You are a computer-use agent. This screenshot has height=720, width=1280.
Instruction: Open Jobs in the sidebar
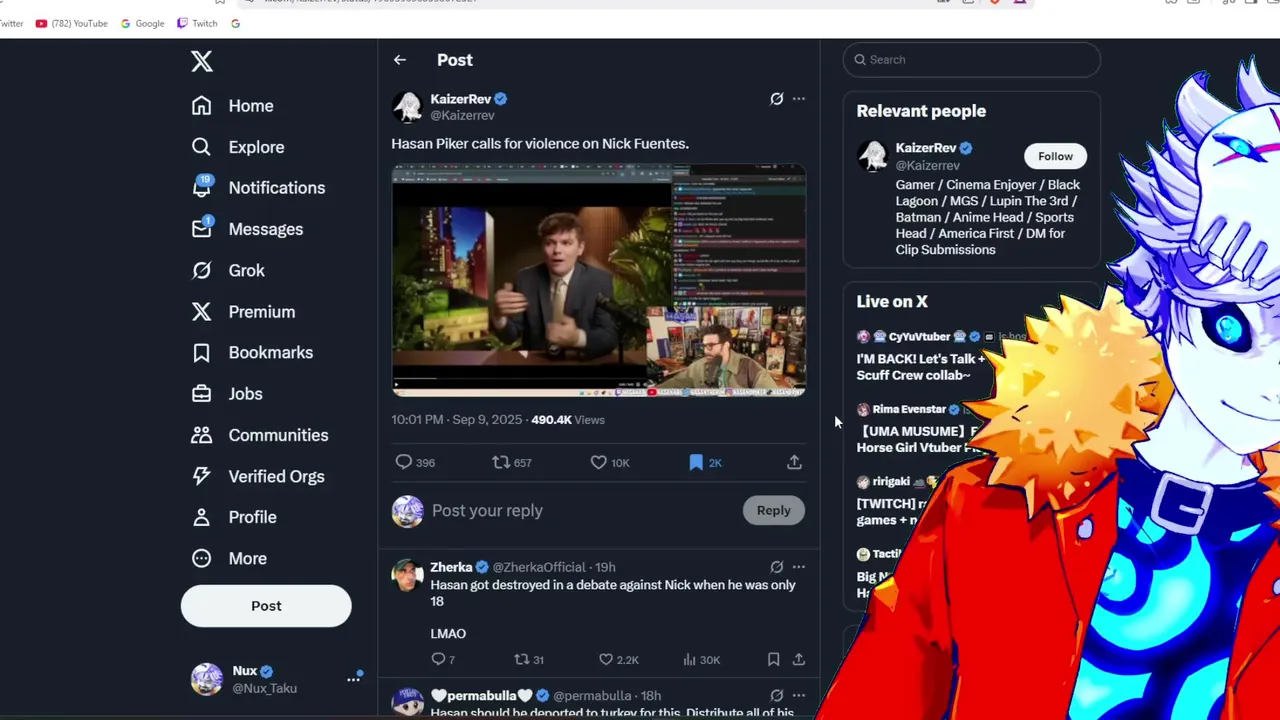(227, 394)
